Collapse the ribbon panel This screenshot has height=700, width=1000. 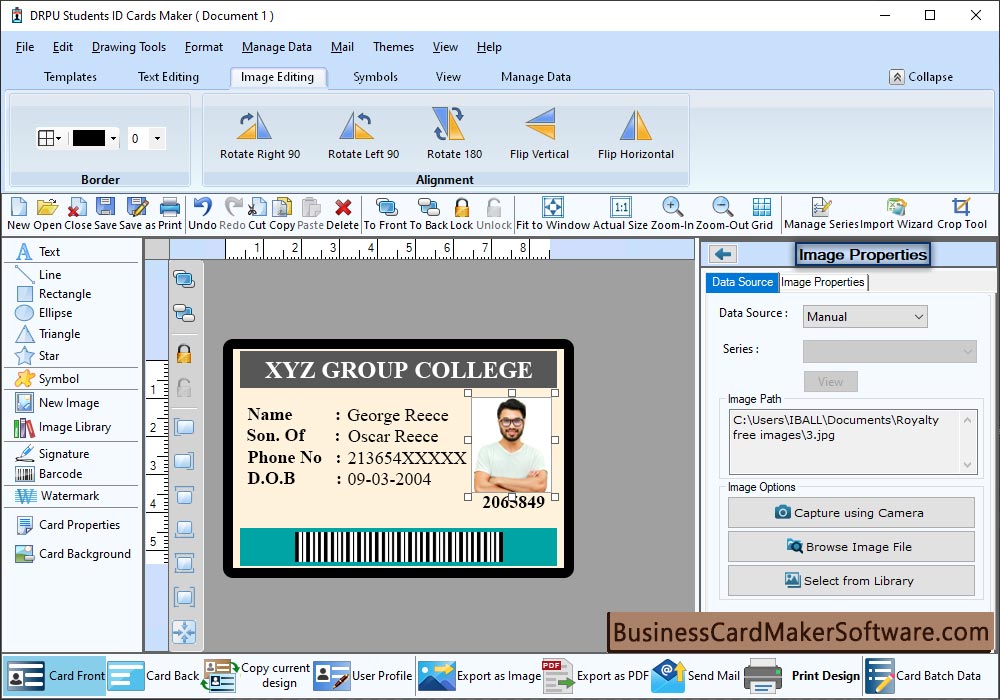[921, 77]
